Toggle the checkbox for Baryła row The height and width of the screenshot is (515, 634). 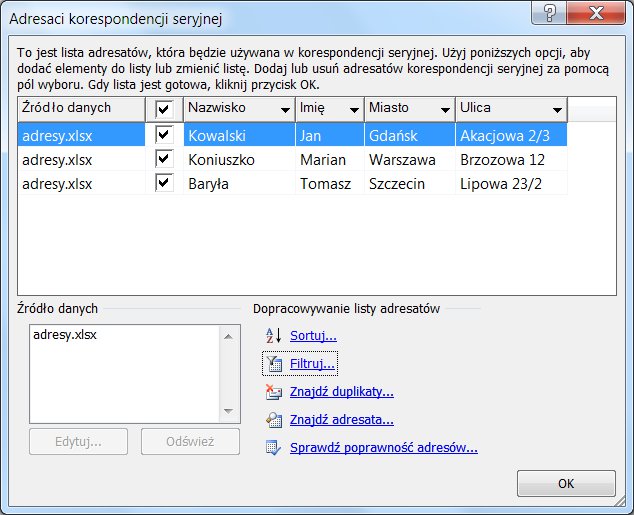pos(164,183)
